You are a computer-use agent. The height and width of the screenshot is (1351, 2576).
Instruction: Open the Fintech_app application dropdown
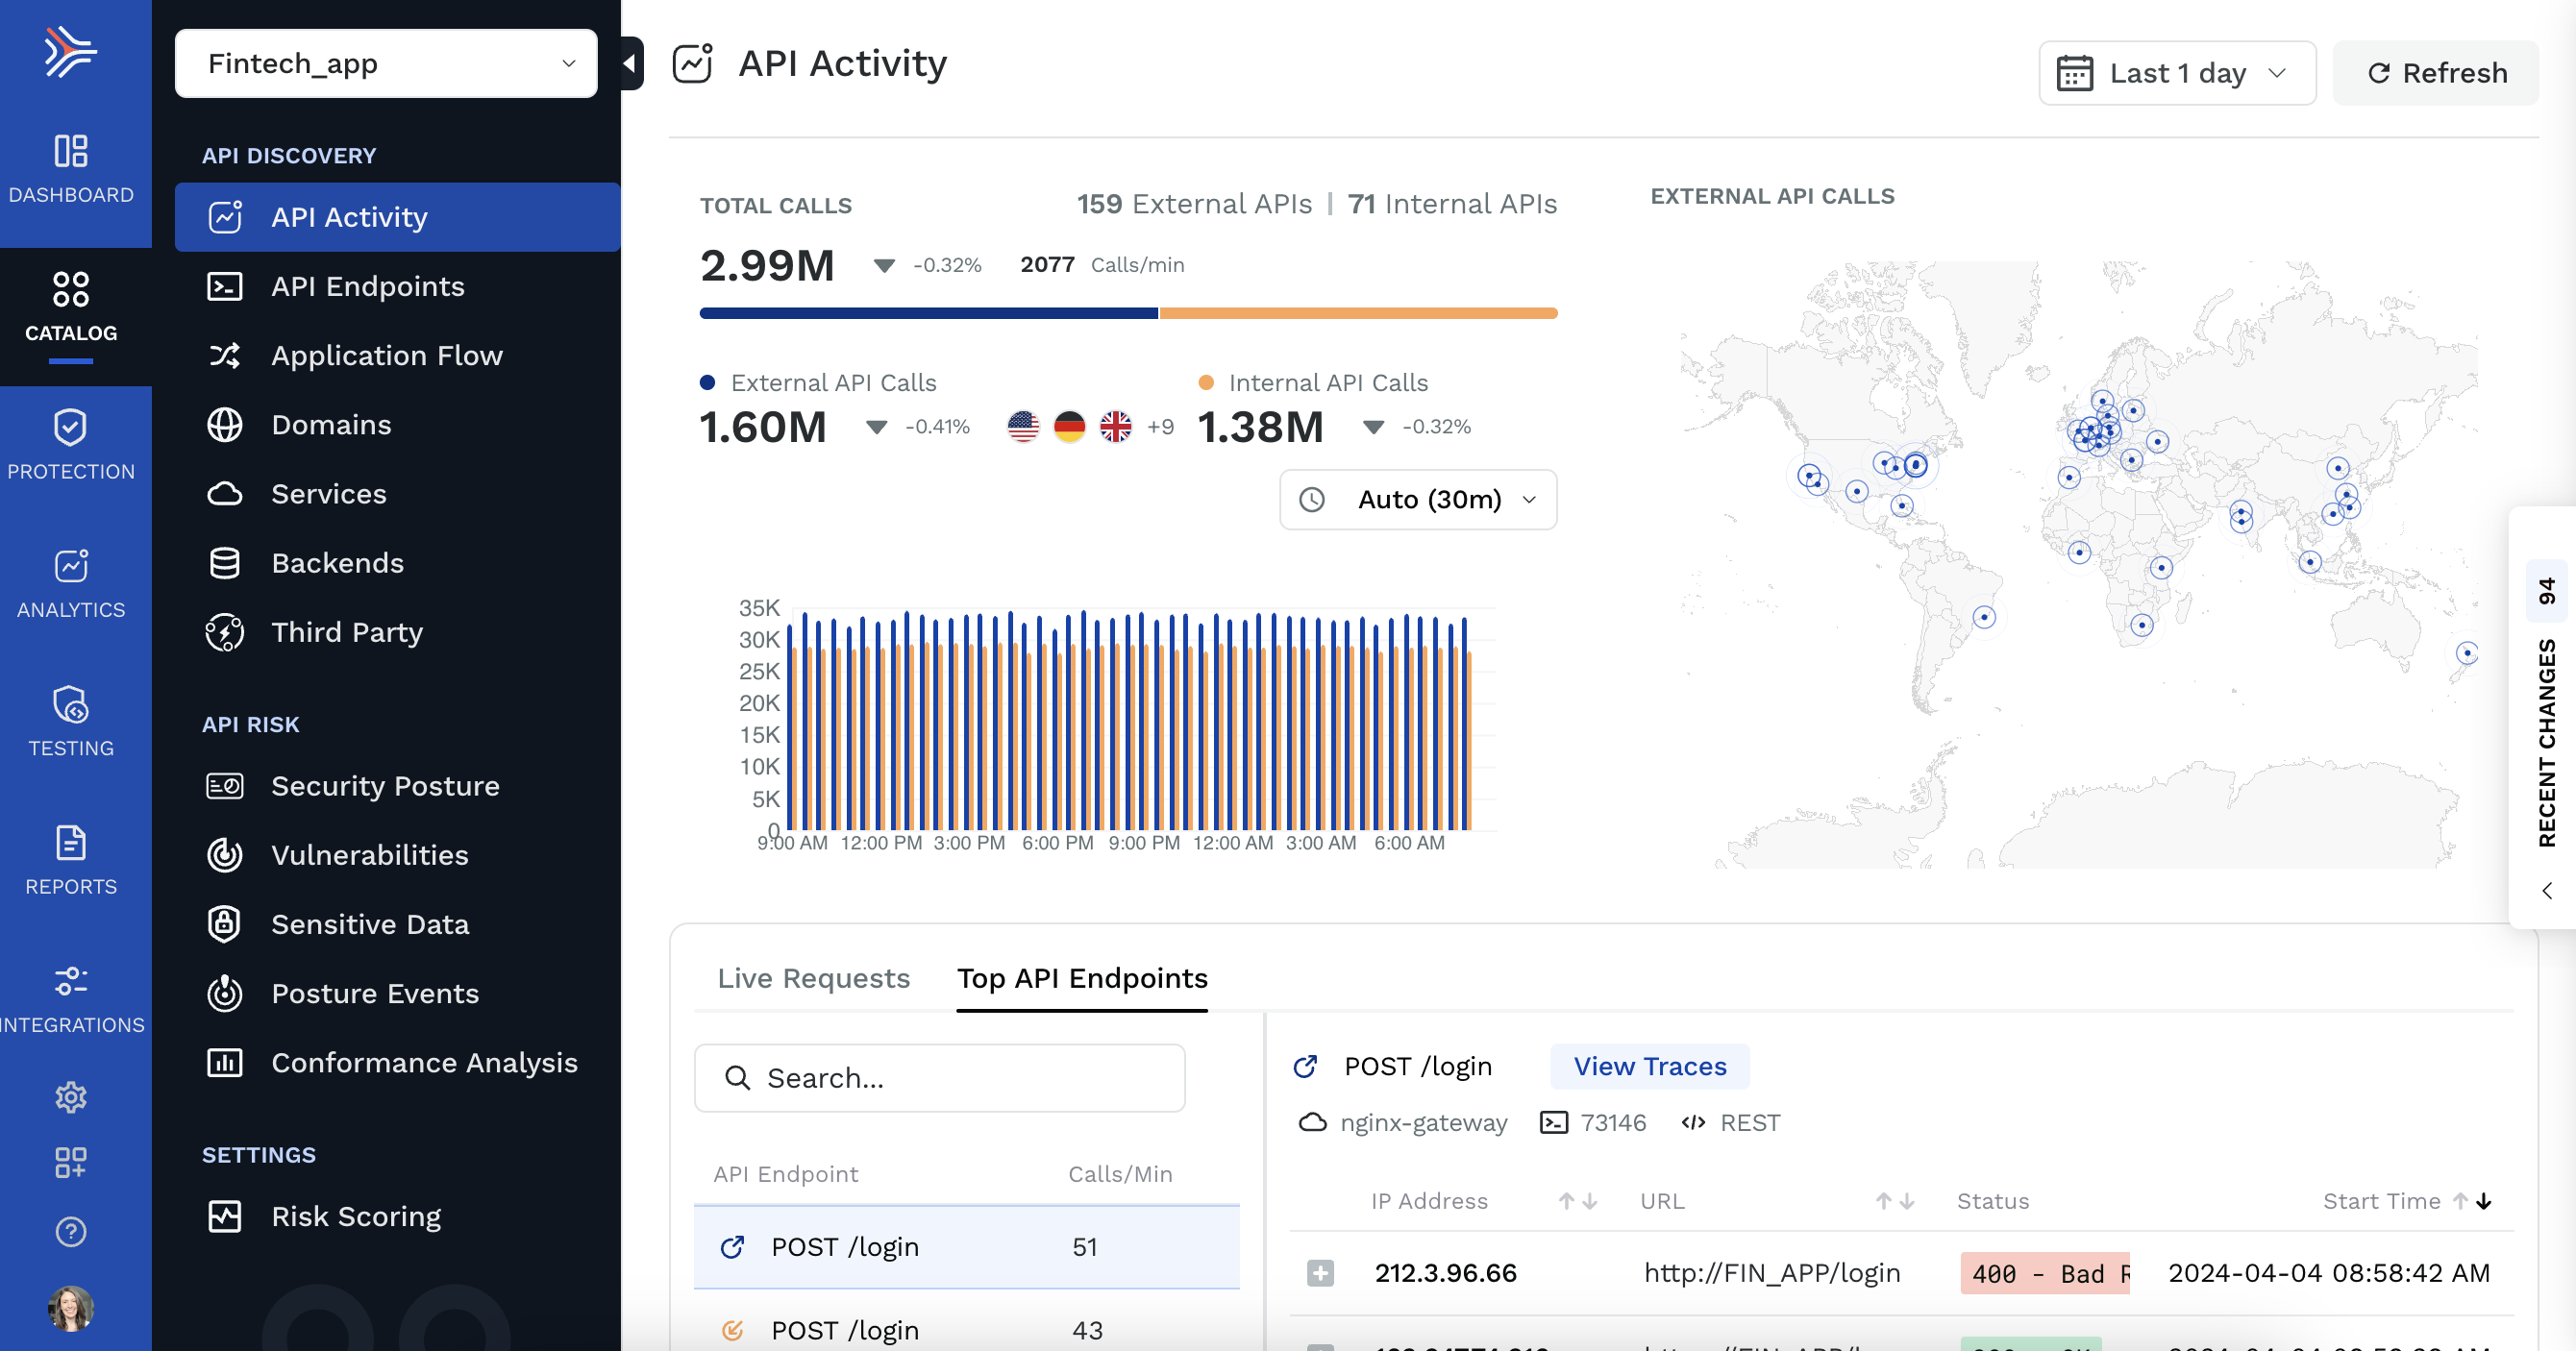tap(386, 64)
